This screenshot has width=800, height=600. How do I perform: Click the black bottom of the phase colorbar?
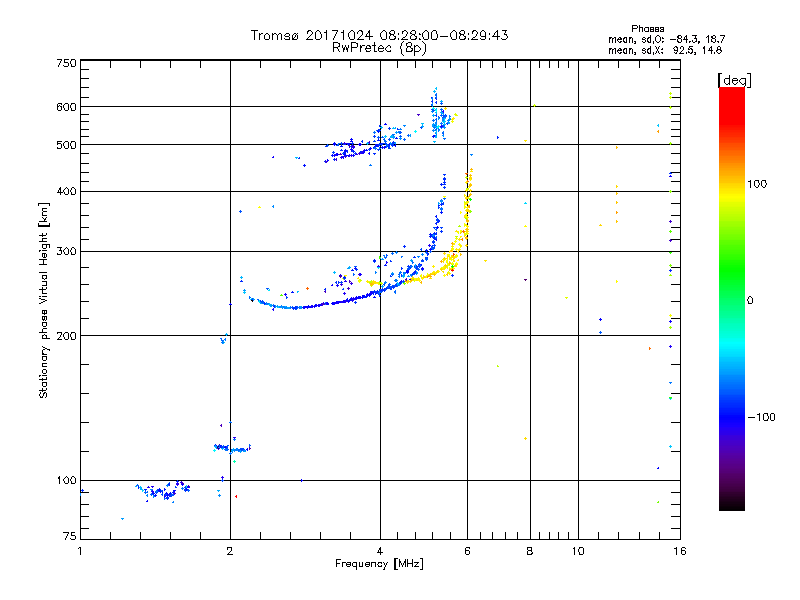click(x=732, y=503)
